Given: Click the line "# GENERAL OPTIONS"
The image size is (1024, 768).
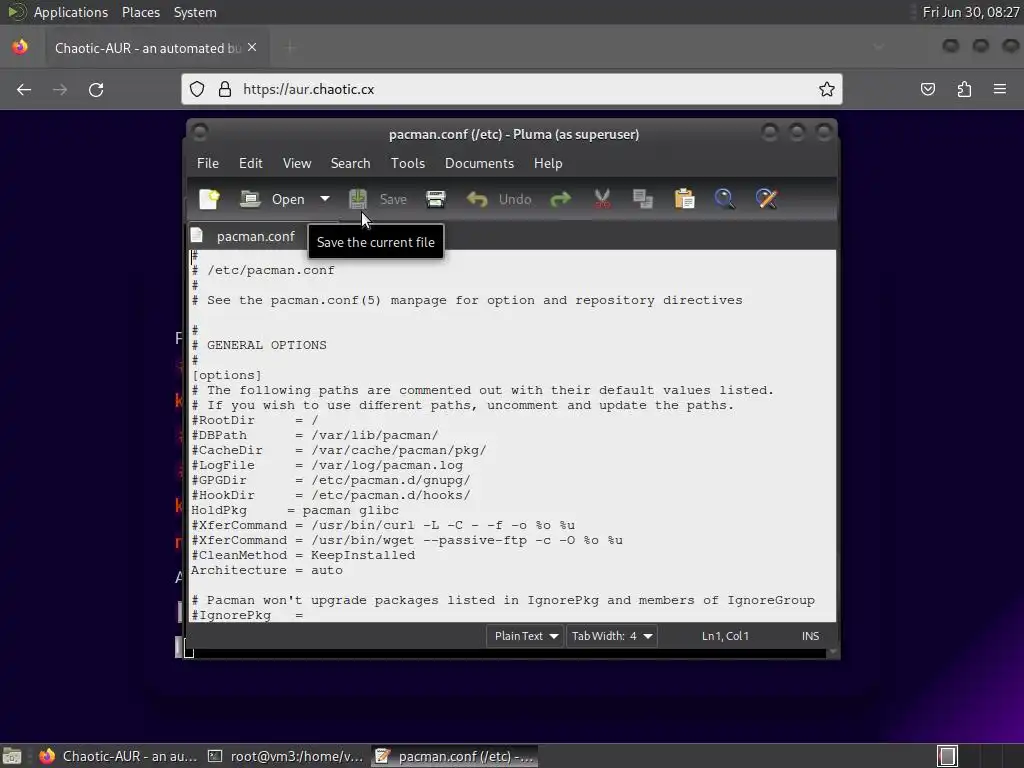Looking at the screenshot, I should [259, 345].
